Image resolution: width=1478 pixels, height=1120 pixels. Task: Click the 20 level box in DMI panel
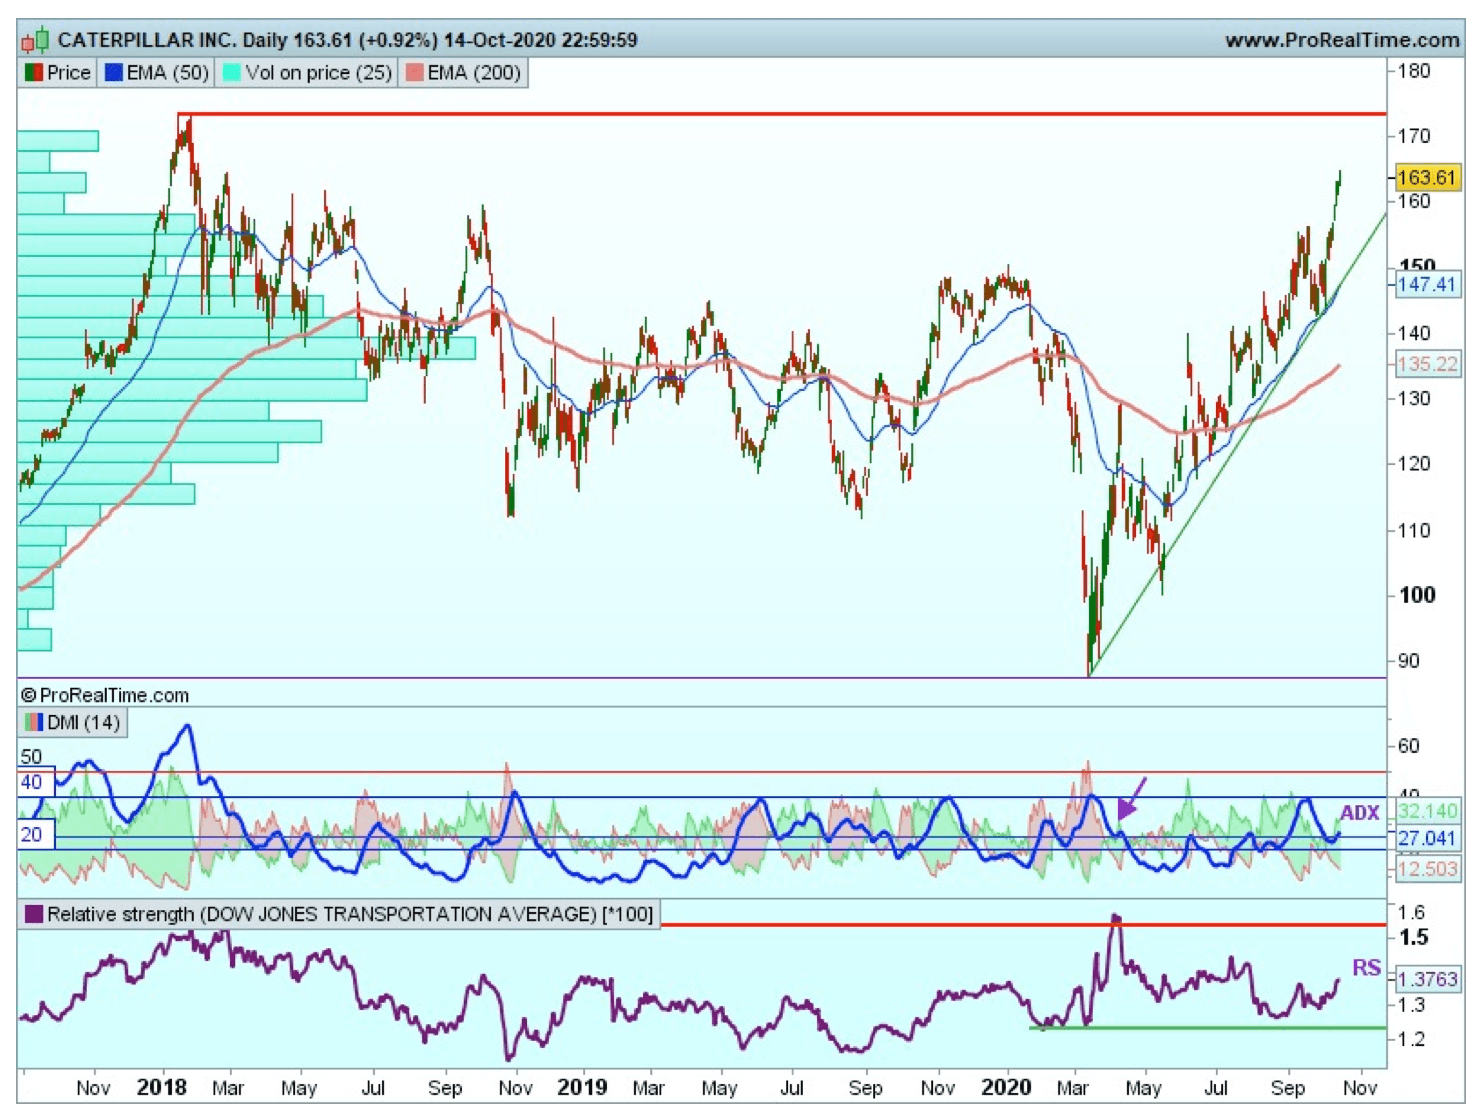pyautogui.click(x=34, y=835)
